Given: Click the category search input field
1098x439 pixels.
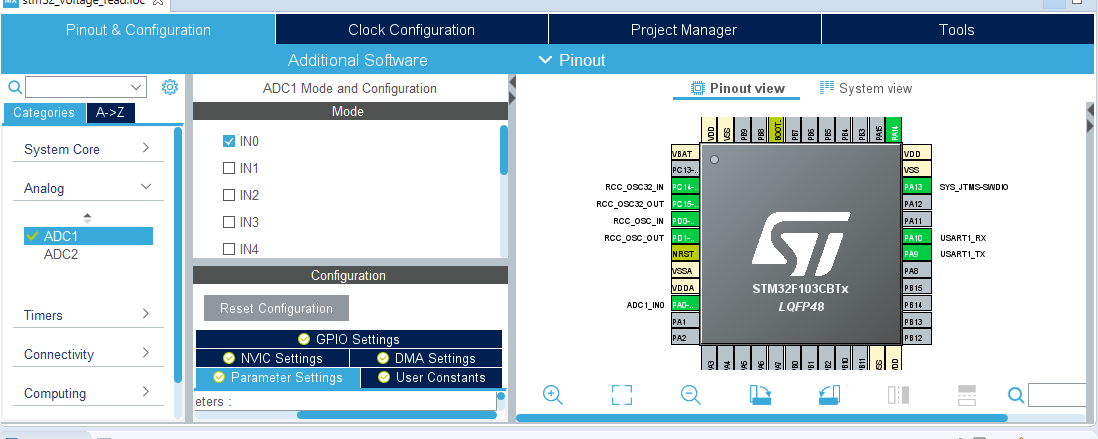Looking at the screenshot, I should coord(77,88).
